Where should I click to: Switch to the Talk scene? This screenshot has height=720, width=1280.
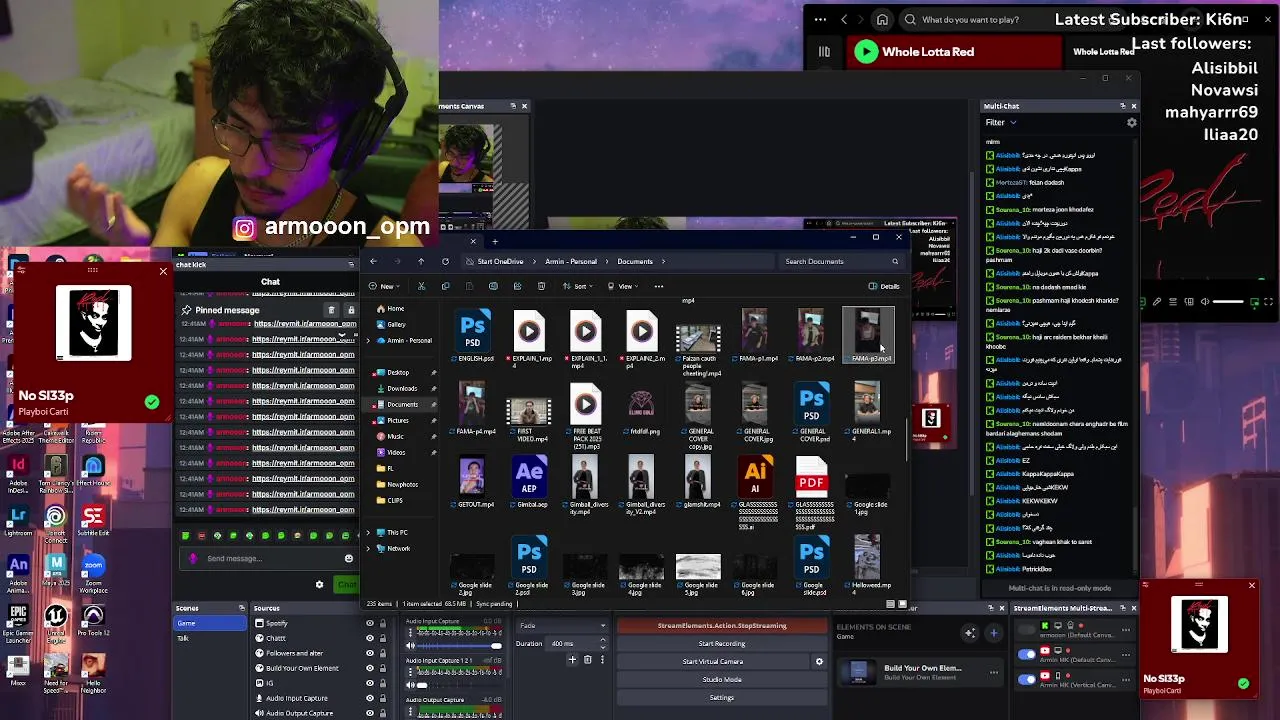(x=210, y=638)
